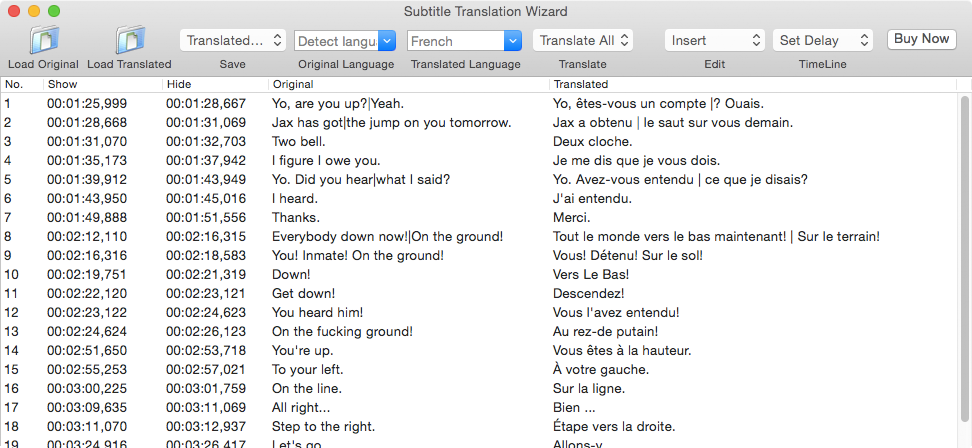This screenshot has height=448, width=972.
Task: Click the Show column header
Action: (103, 84)
